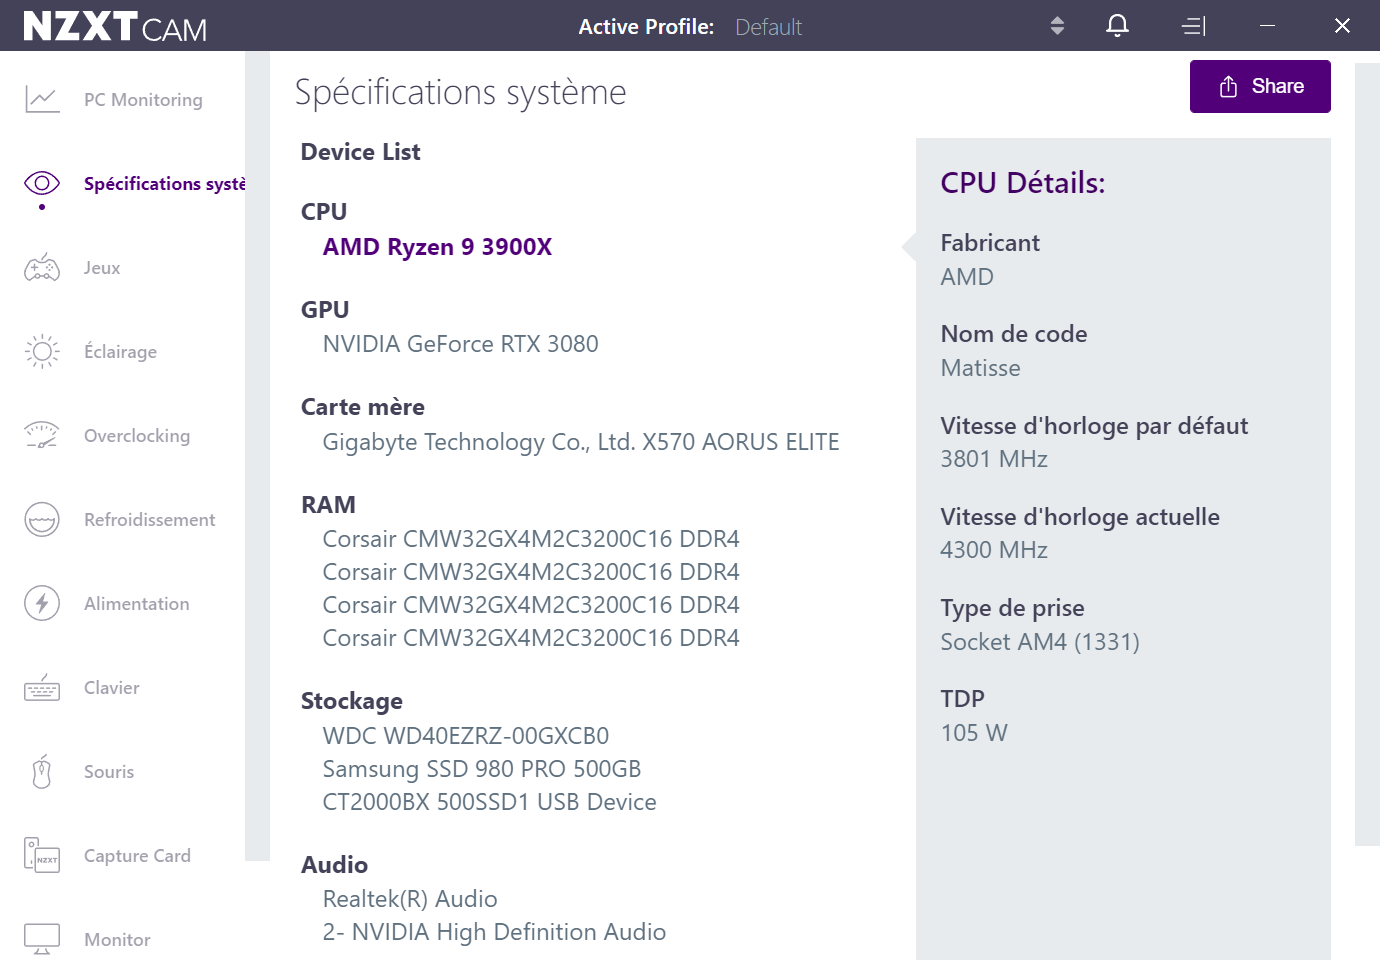Select AMD Ryzen 9 3900X device

(437, 247)
